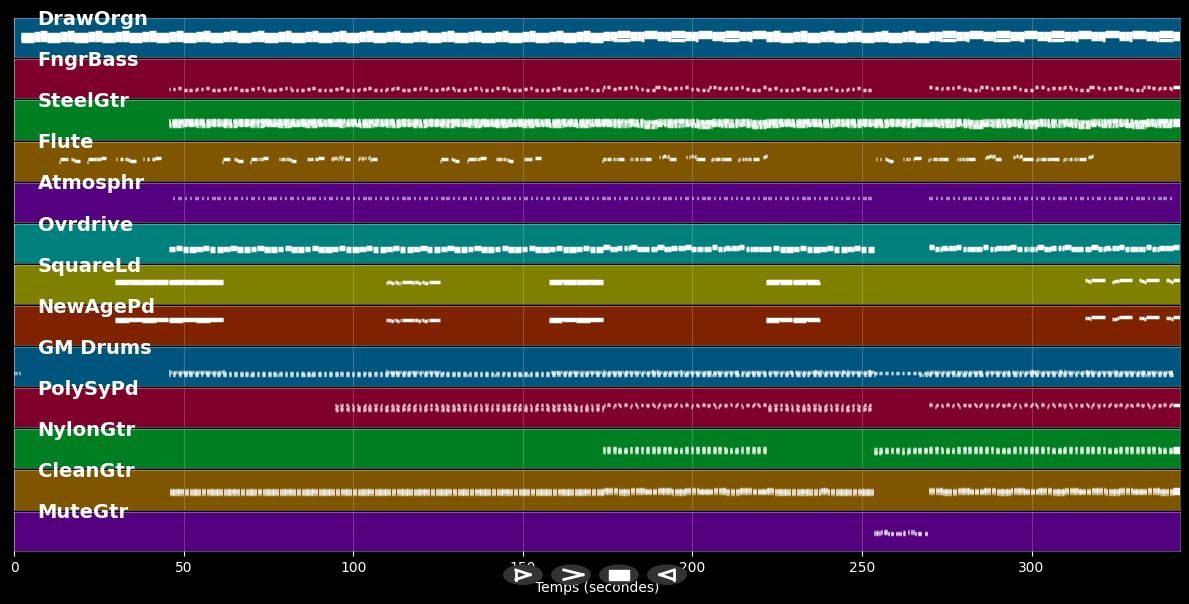Click the SteelGtr track label
This screenshot has height=604, width=1189.
coord(83,101)
